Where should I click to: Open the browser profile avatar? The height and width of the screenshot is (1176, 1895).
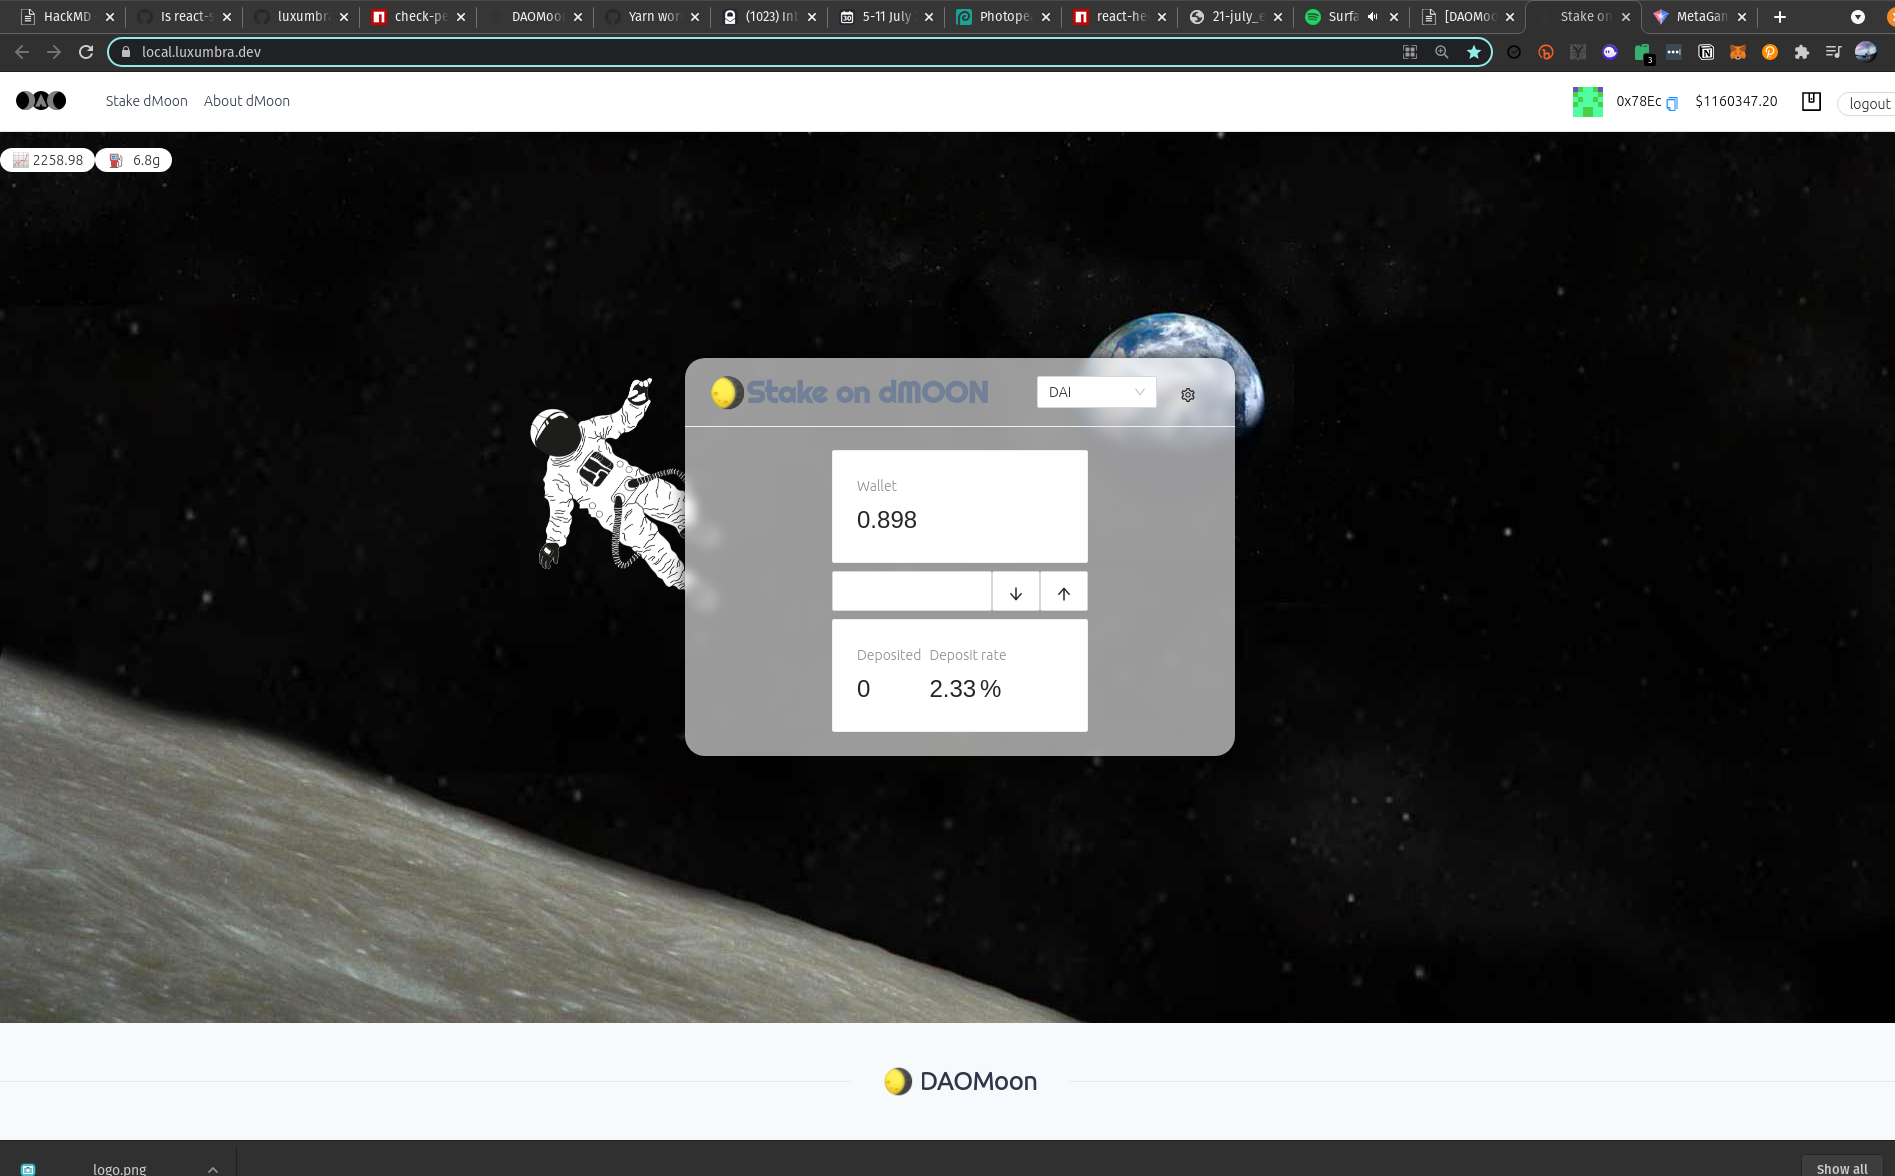1866,52
